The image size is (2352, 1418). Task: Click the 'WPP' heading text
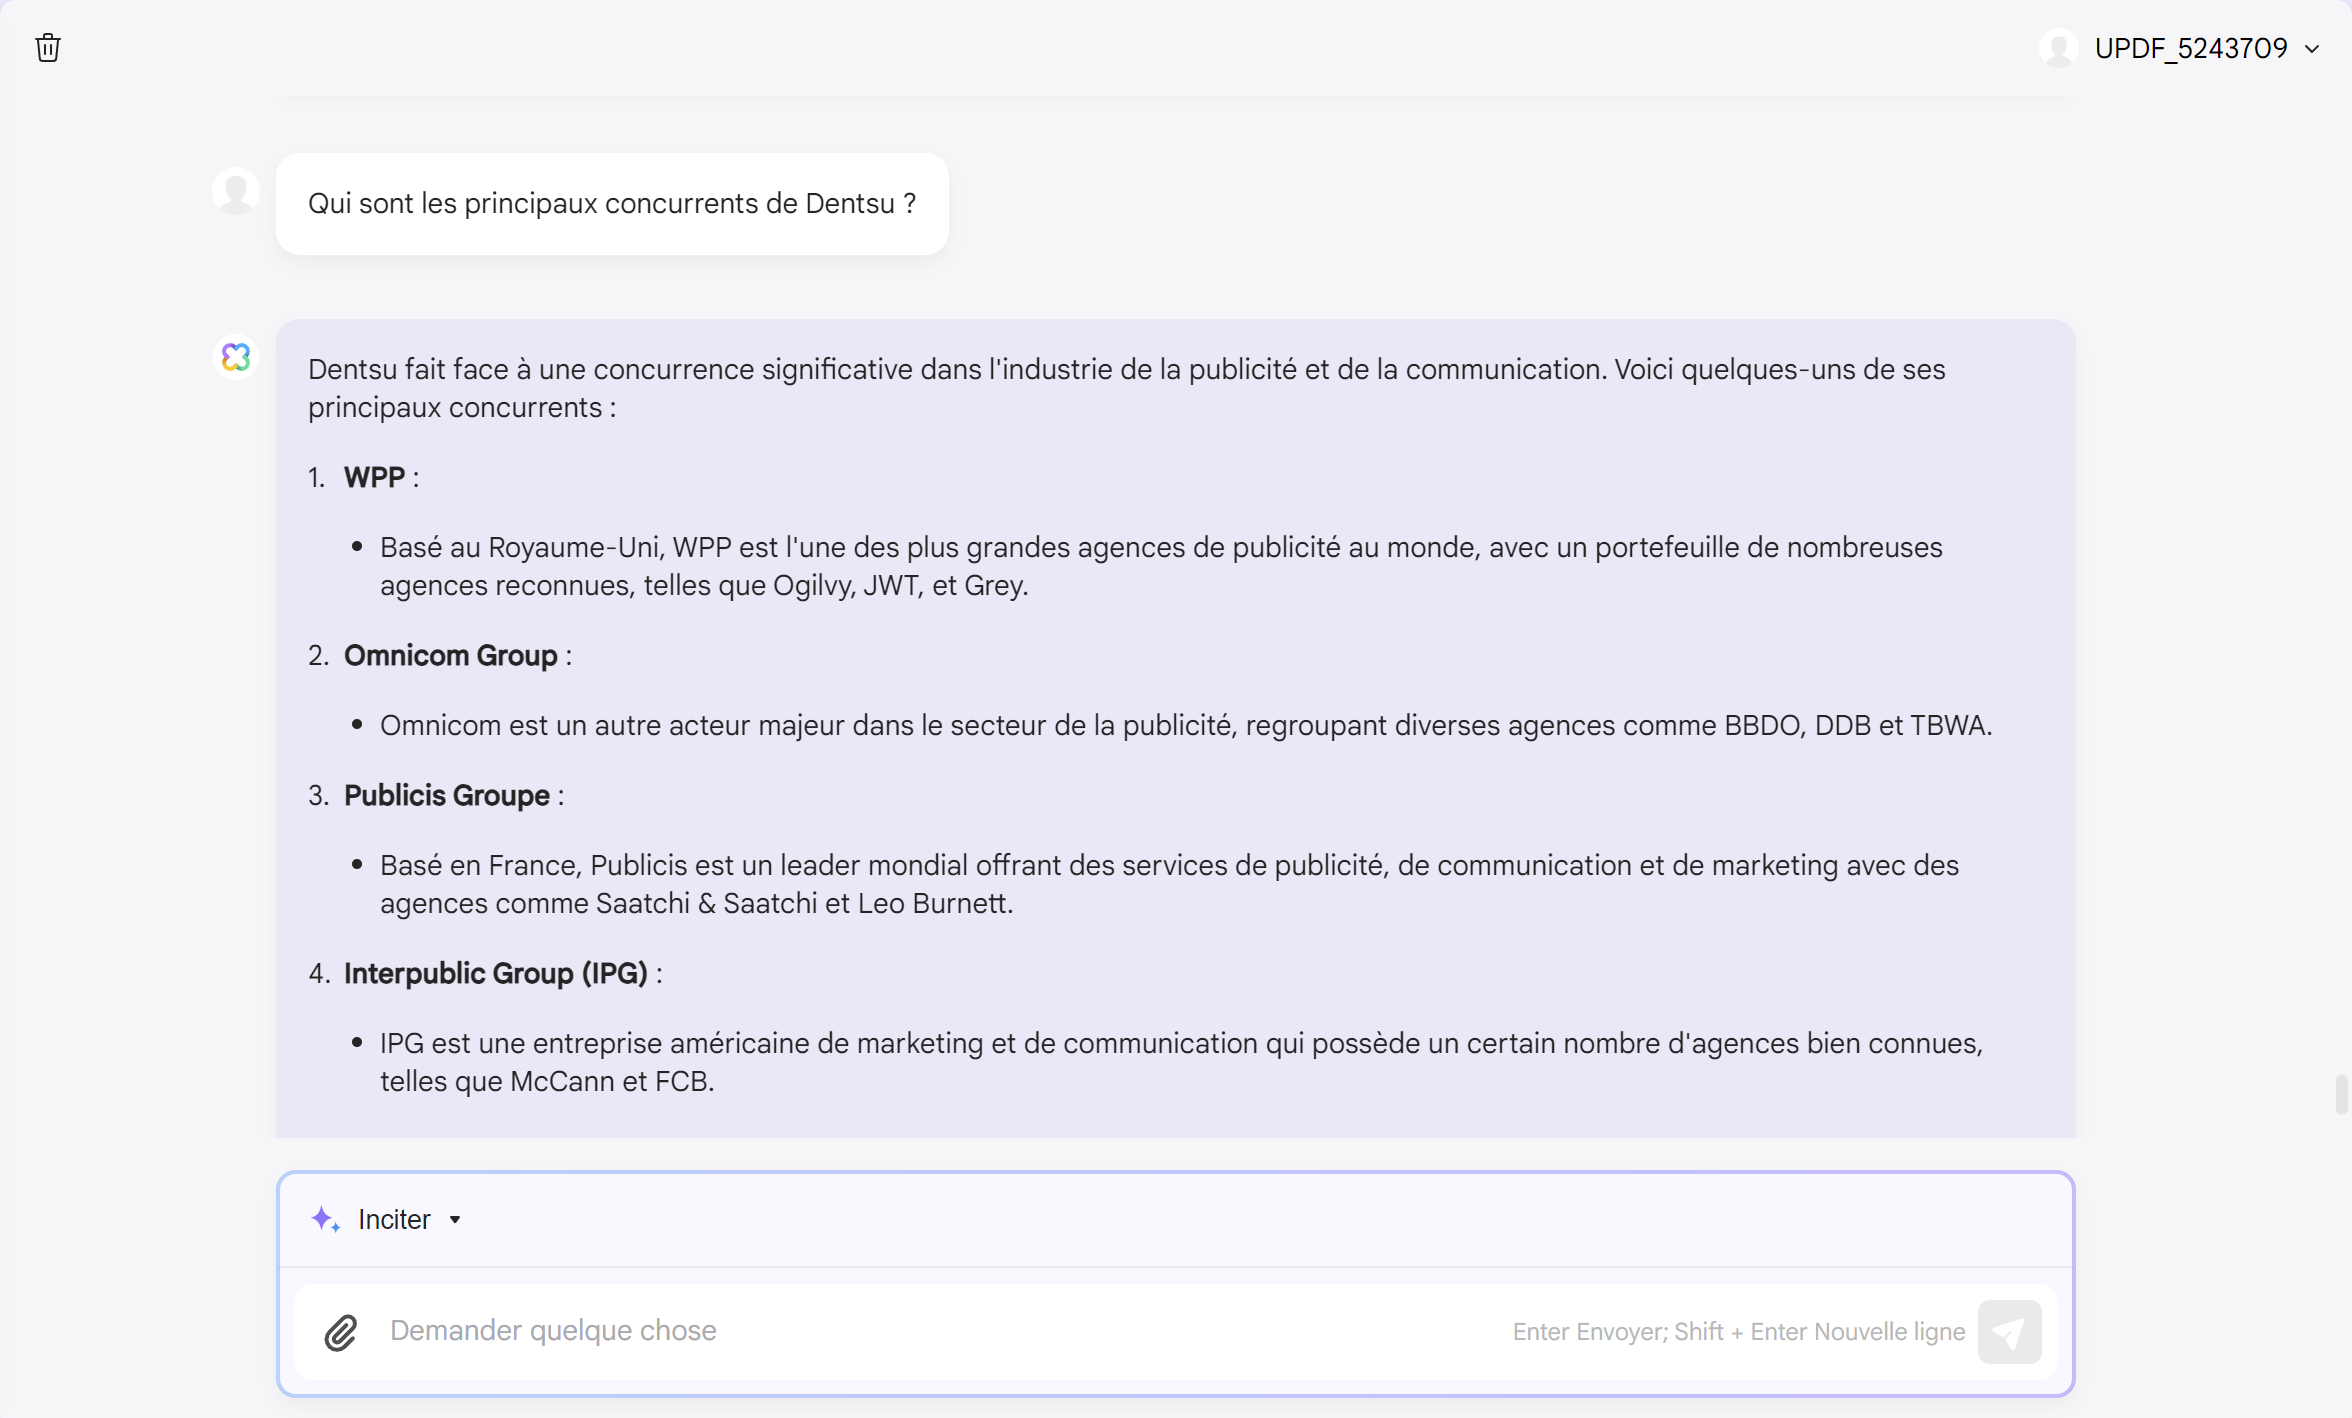tap(374, 477)
